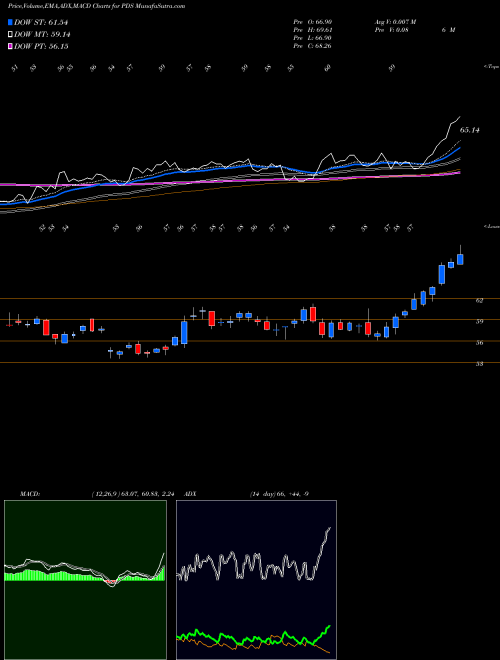
Task: Click the 'Pre H: 69.61' high value
Action: coord(313,30)
